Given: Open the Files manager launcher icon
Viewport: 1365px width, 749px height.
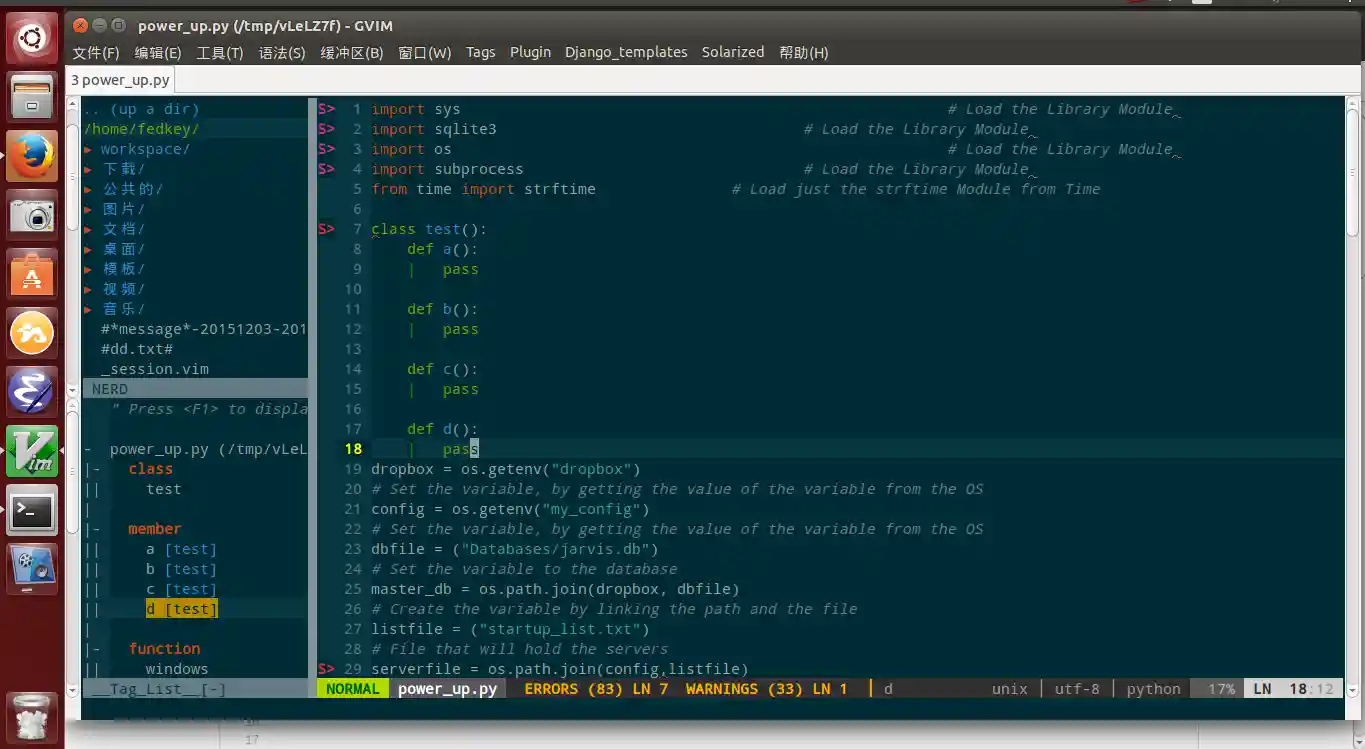Looking at the screenshot, I should tap(32, 97).
